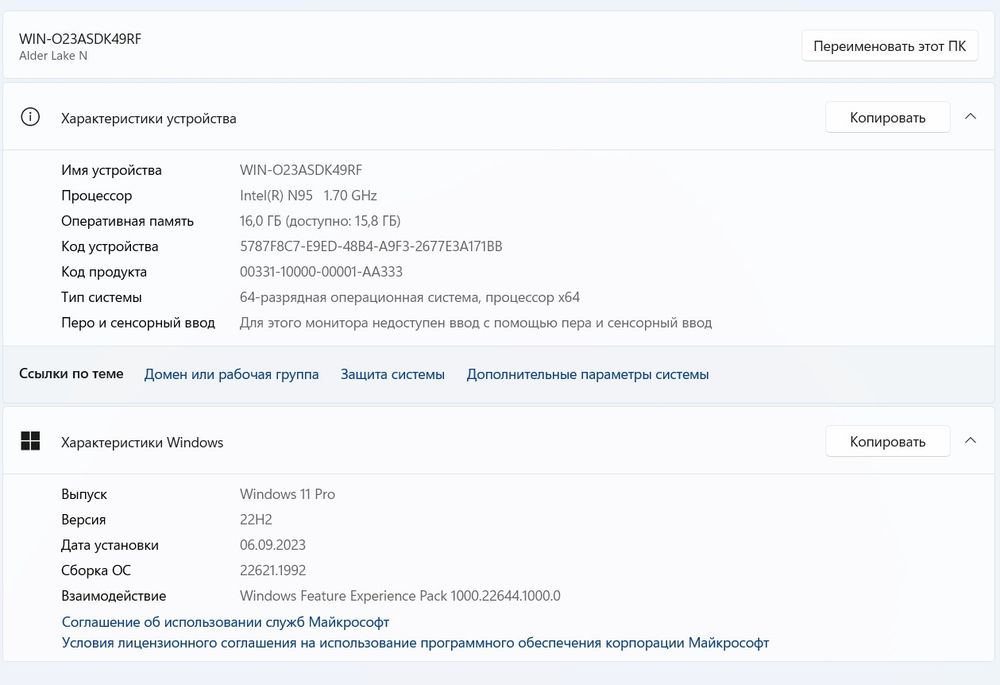Select device ID 5787F8C7-E9ED-48B4-A9F3-2677E3A171BB

pyautogui.click(x=371, y=246)
